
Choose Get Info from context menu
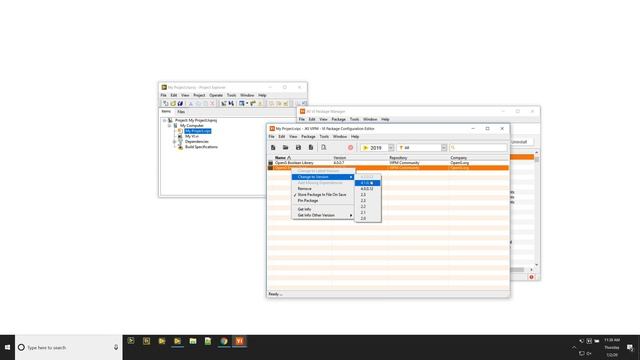(x=304, y=209)
